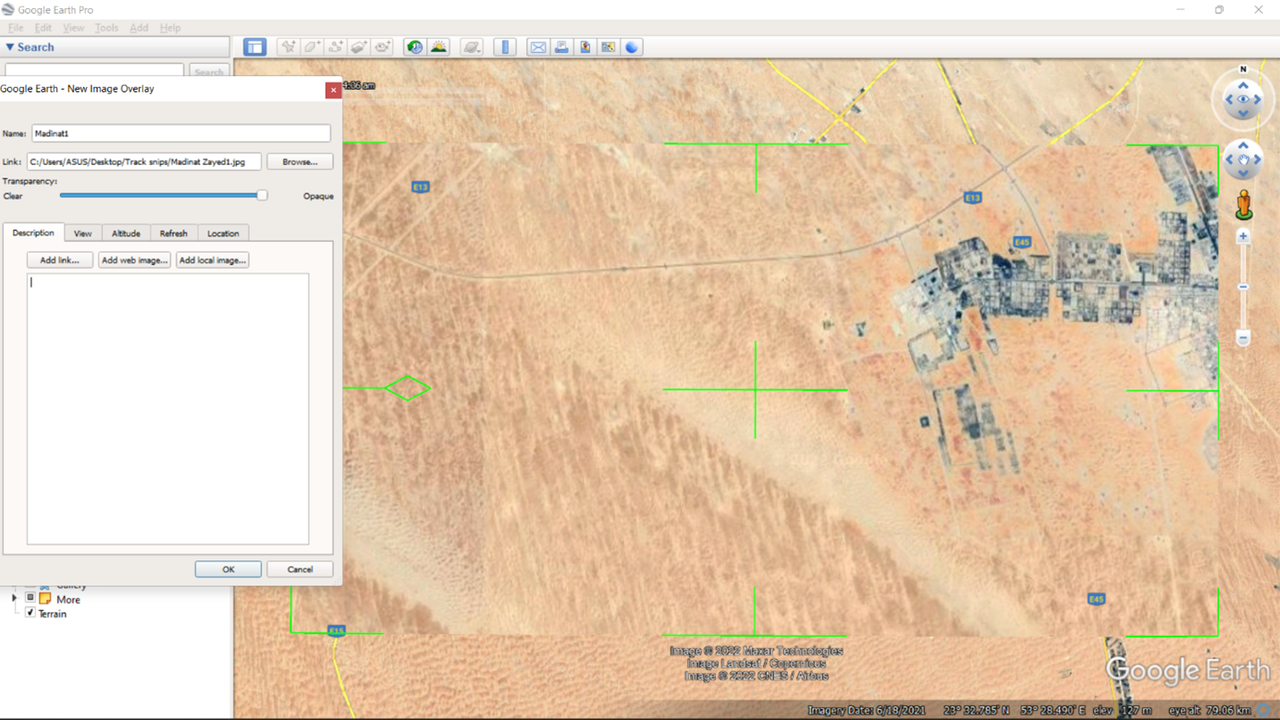This screenshot has width=1280, height=720.
Task: Toggle the sunlight across landscape icon
Action: pos(438,47)
